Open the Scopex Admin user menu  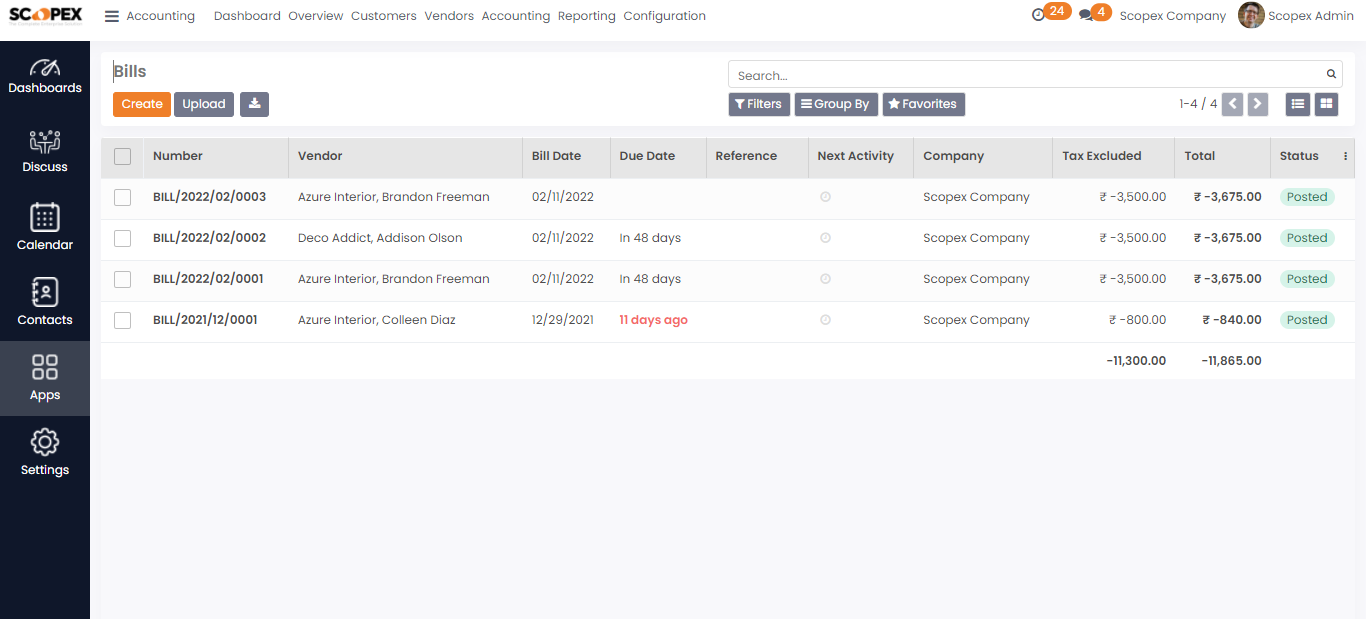pos(1310,16)
